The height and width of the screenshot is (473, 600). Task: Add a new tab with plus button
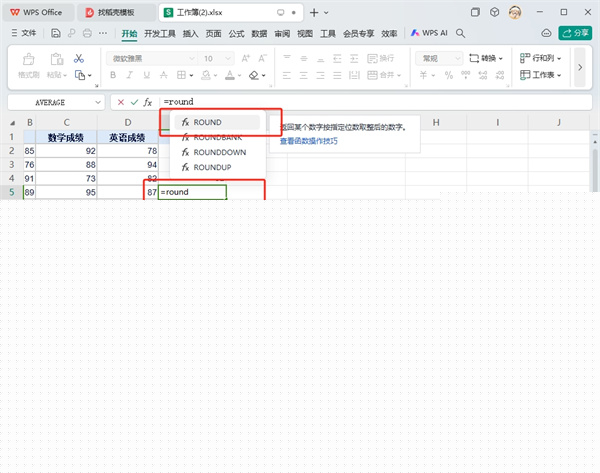pyautogui.click(x=314, y=13)
